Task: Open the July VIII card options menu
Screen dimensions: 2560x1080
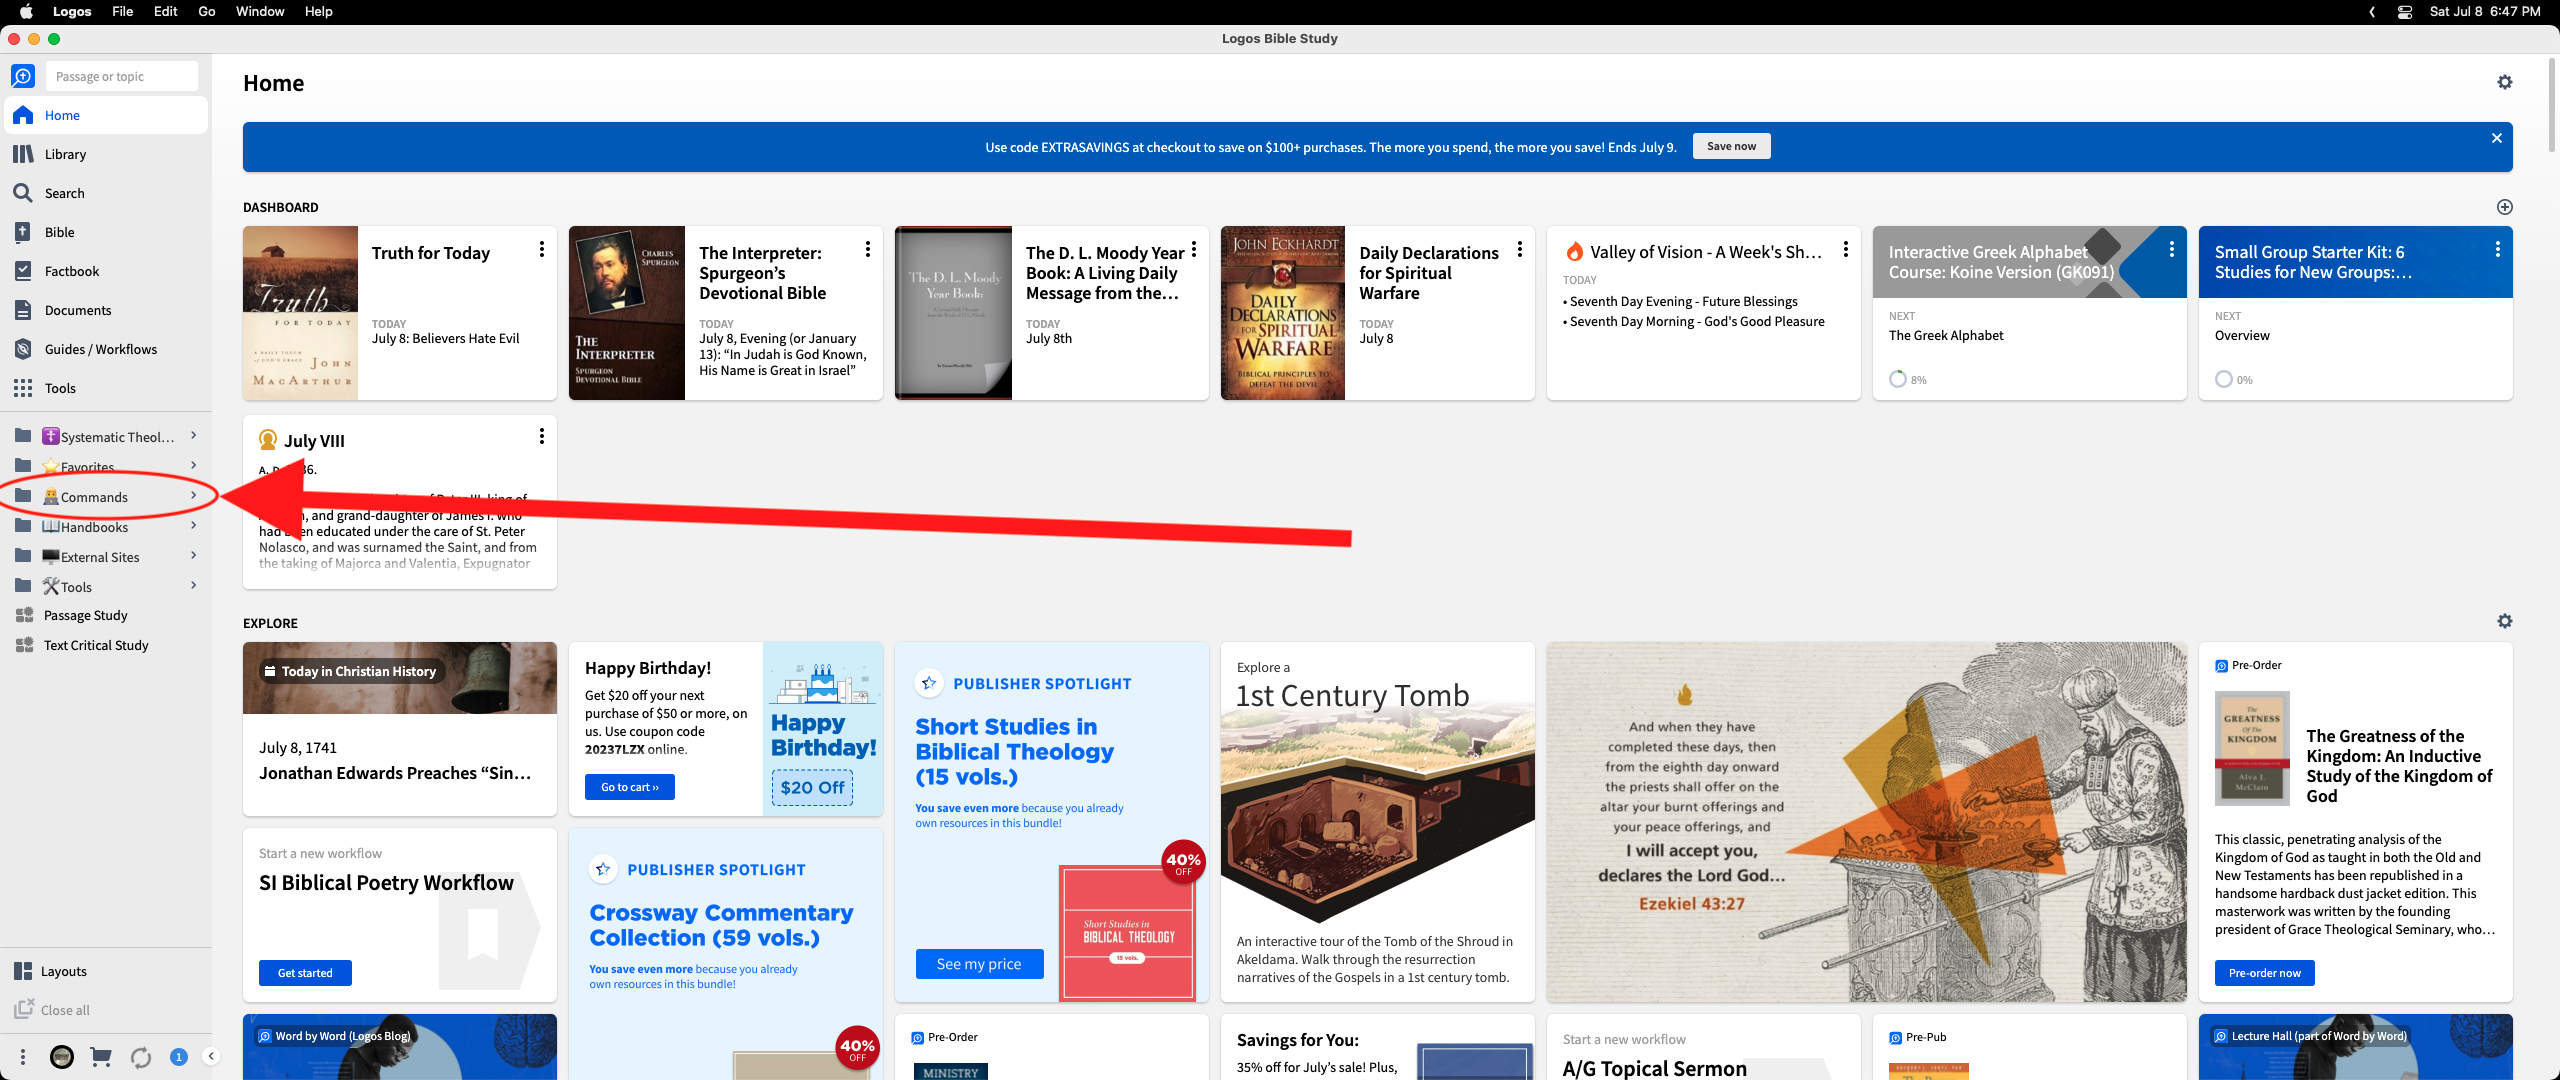Action: pos(542,436)
